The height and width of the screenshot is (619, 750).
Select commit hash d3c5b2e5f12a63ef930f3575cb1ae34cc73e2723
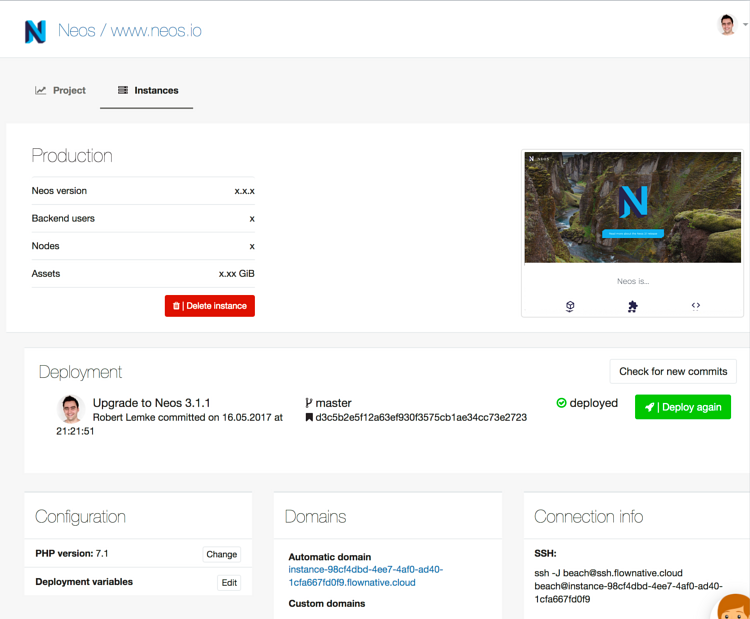pos(421,417)
